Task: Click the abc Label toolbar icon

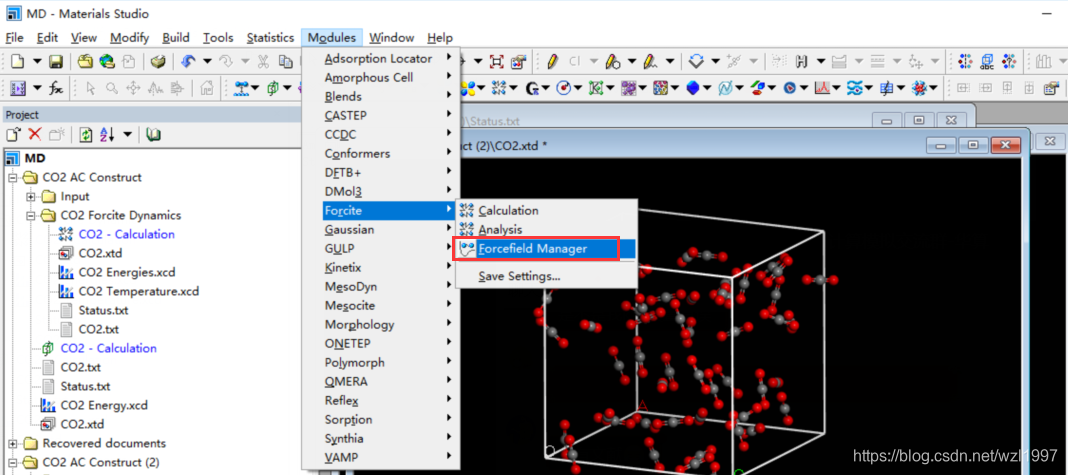Action: coord(987,61)
